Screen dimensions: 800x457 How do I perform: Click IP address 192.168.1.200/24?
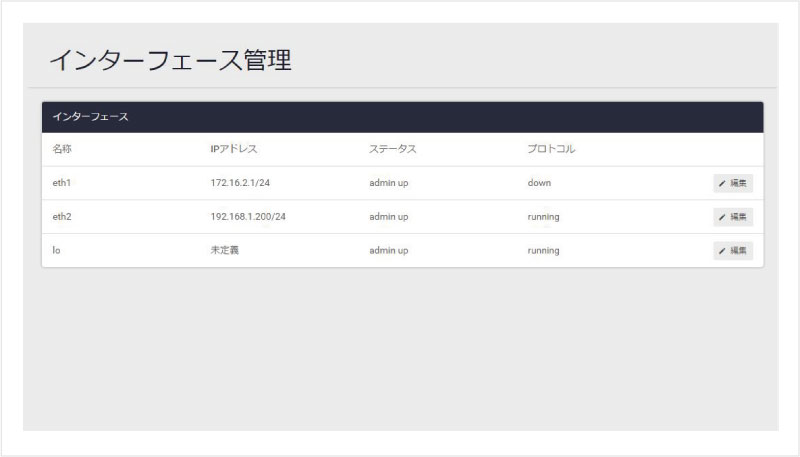(x=248, y=216)
